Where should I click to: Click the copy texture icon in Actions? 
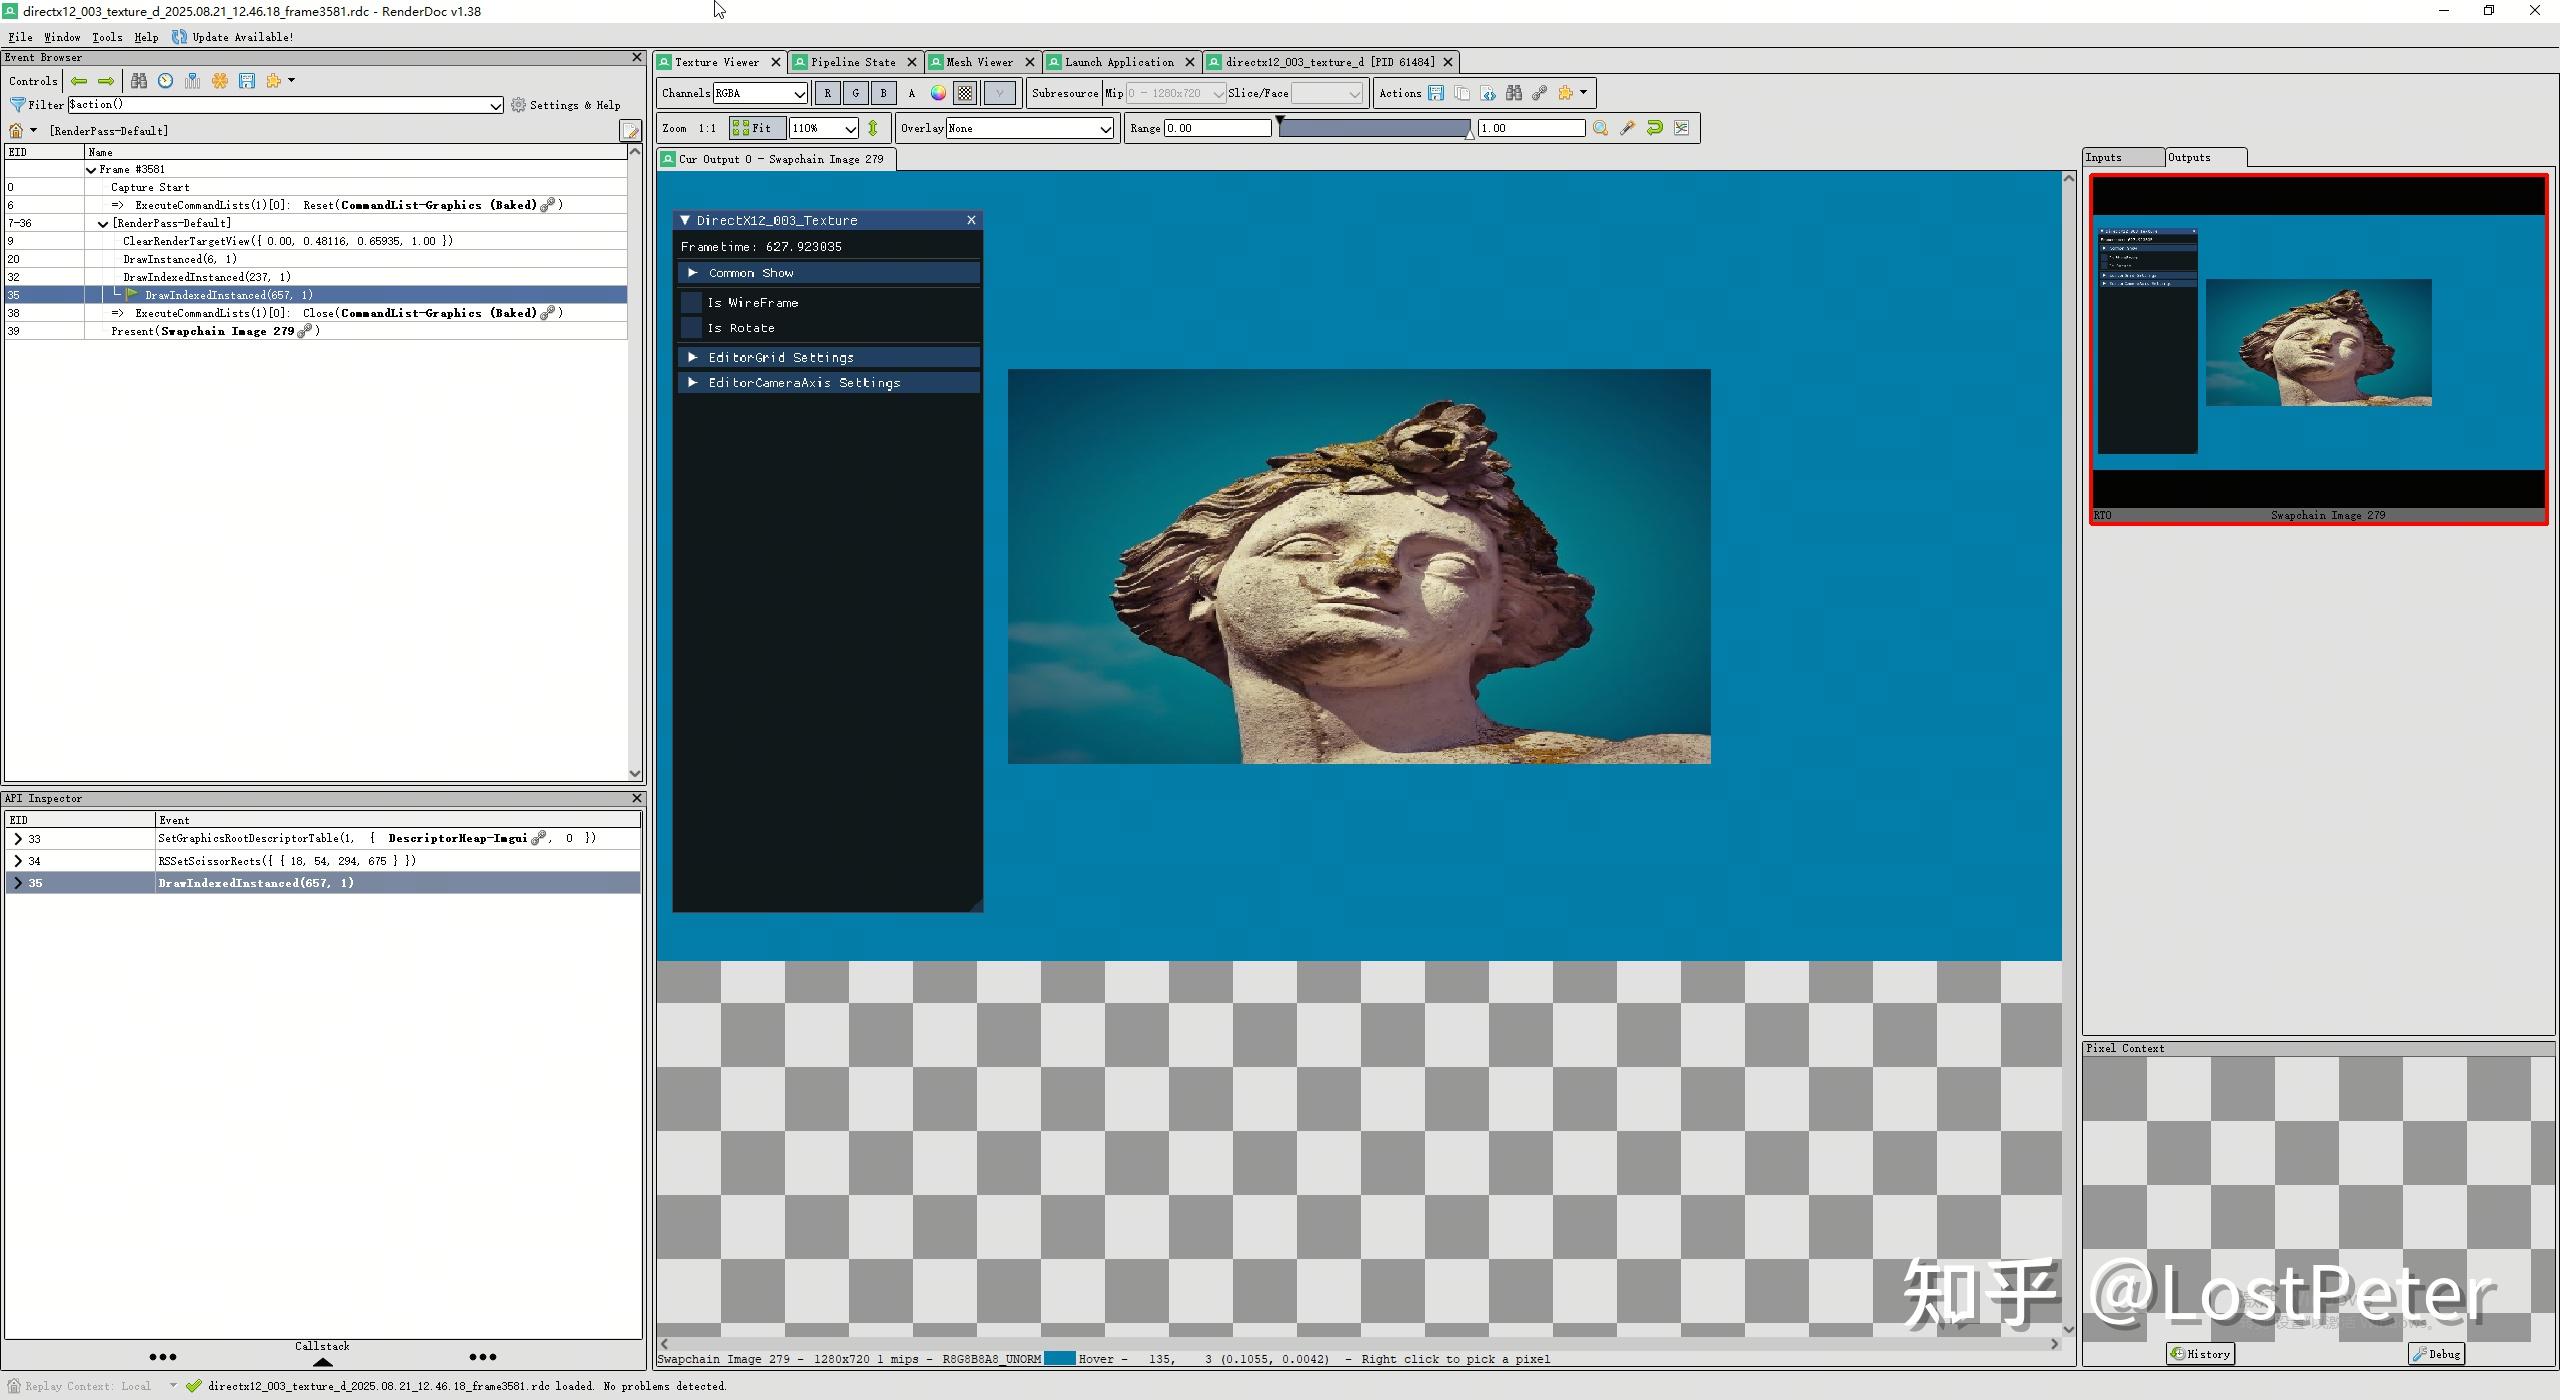1462,93
